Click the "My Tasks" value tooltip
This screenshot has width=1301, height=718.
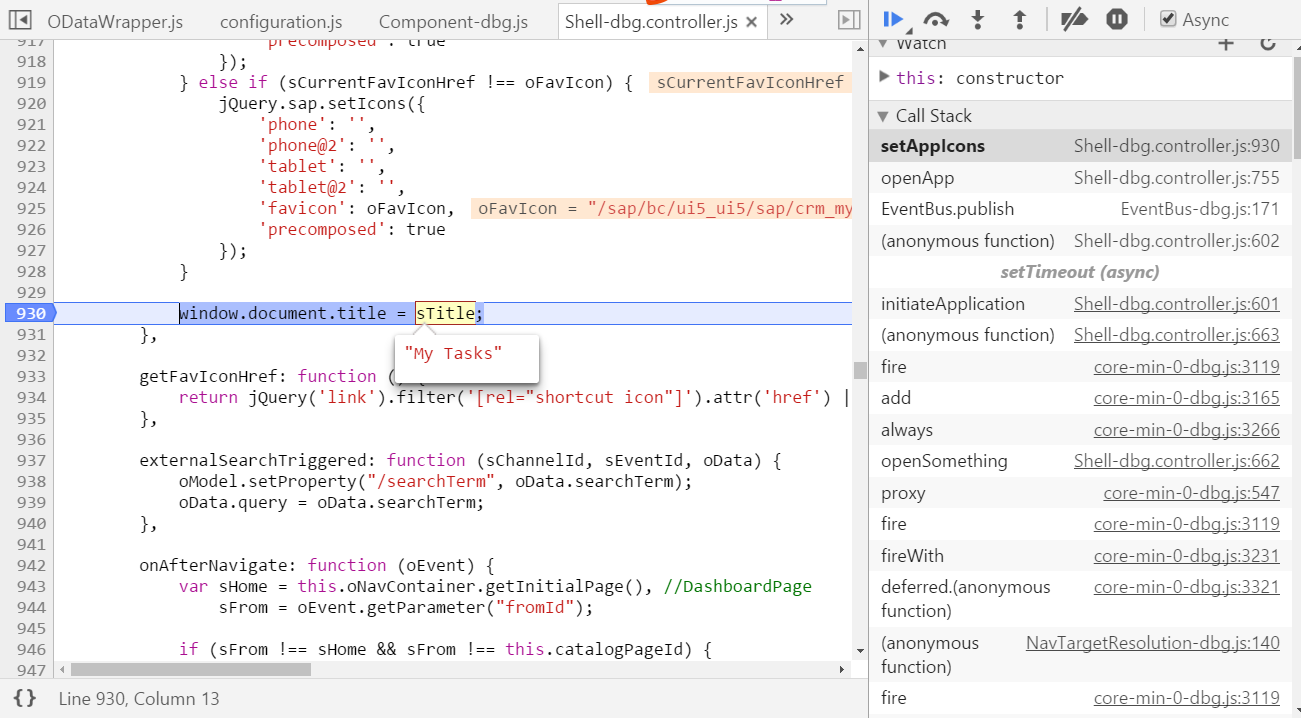pyautogui.click(x=467, y=358)
